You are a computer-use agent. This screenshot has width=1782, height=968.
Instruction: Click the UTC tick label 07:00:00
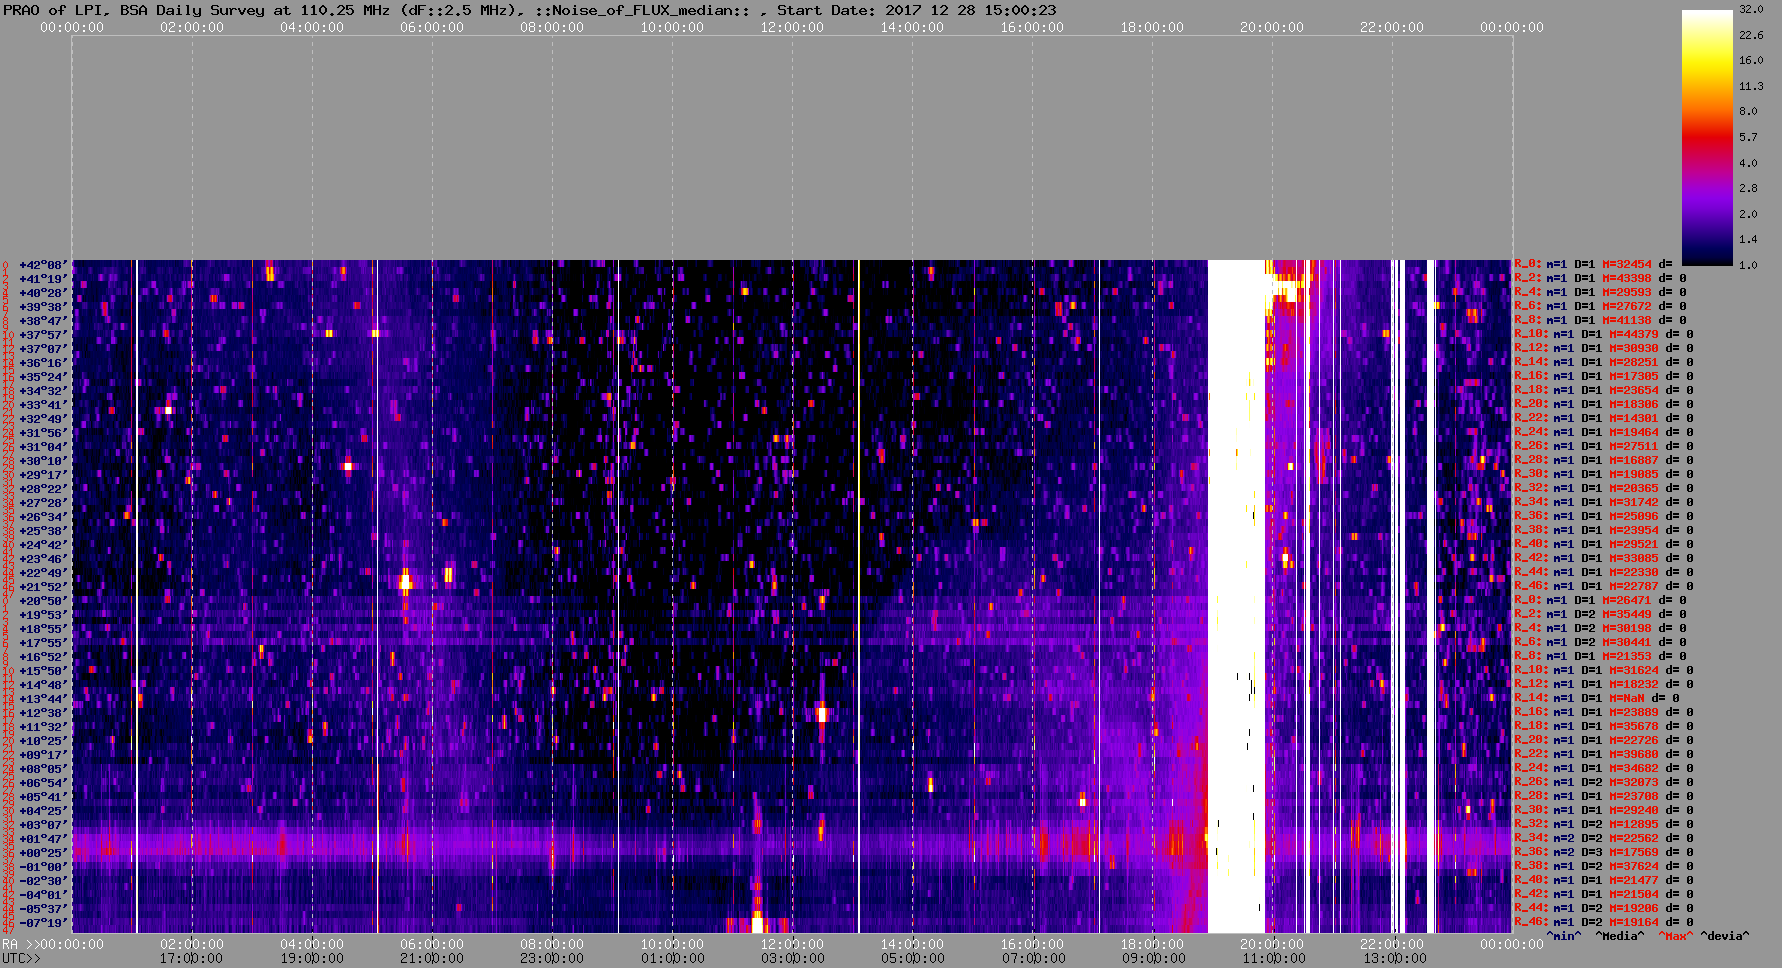pyautogui.click(x=1032, y=958)
